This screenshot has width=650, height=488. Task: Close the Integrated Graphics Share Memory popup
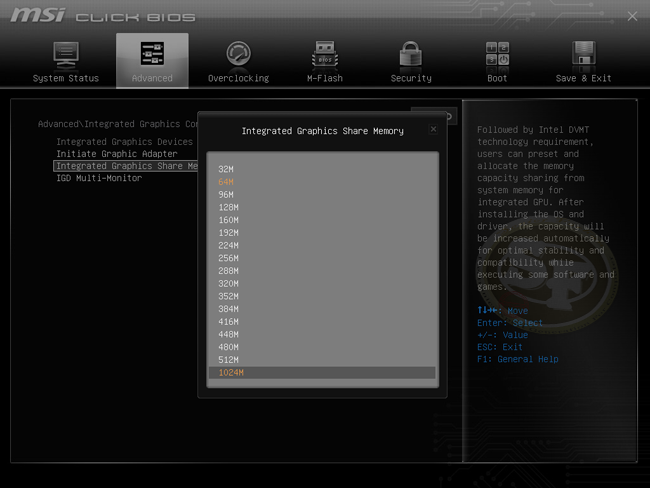coord(433,129)
